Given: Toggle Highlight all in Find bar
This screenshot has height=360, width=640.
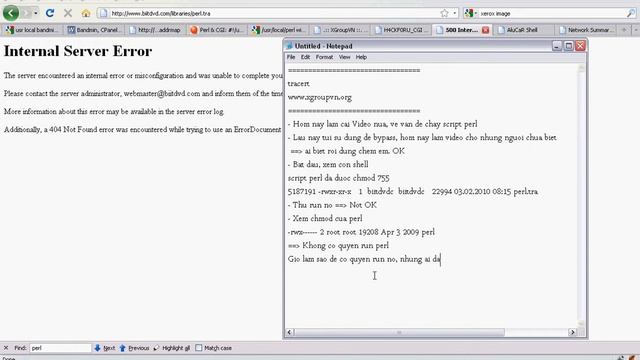Looking at the screenshot, I should click(x=171, y=348).
